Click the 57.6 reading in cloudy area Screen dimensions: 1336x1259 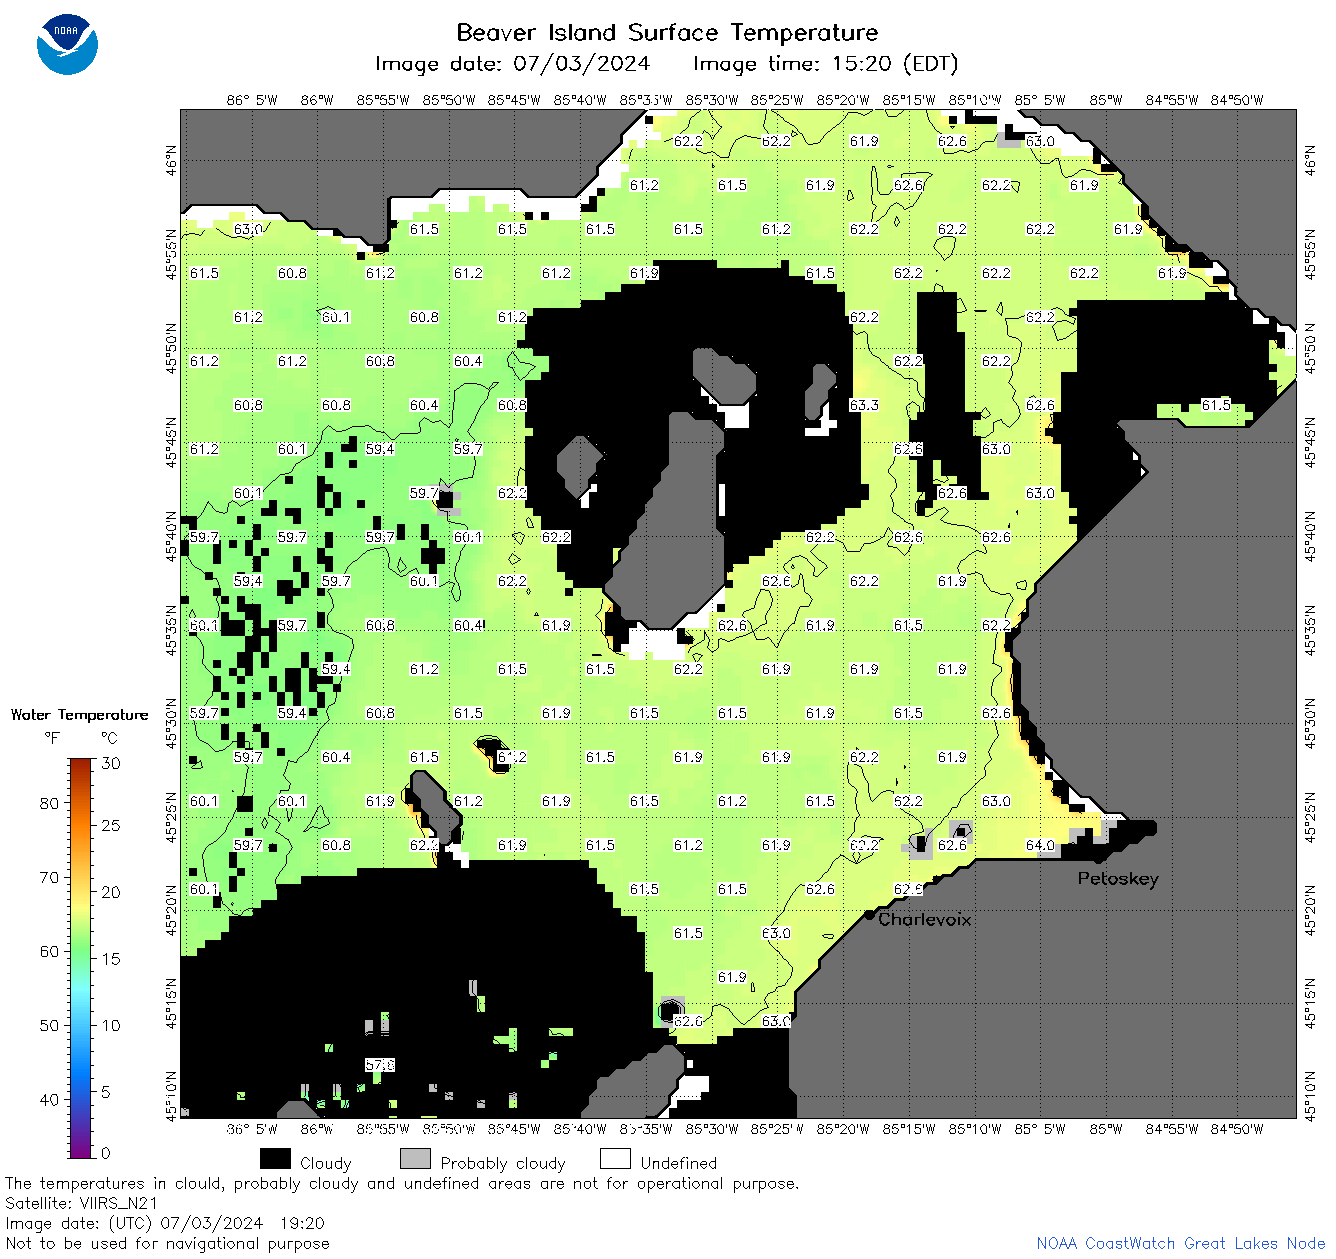[x=380, y=1065]
